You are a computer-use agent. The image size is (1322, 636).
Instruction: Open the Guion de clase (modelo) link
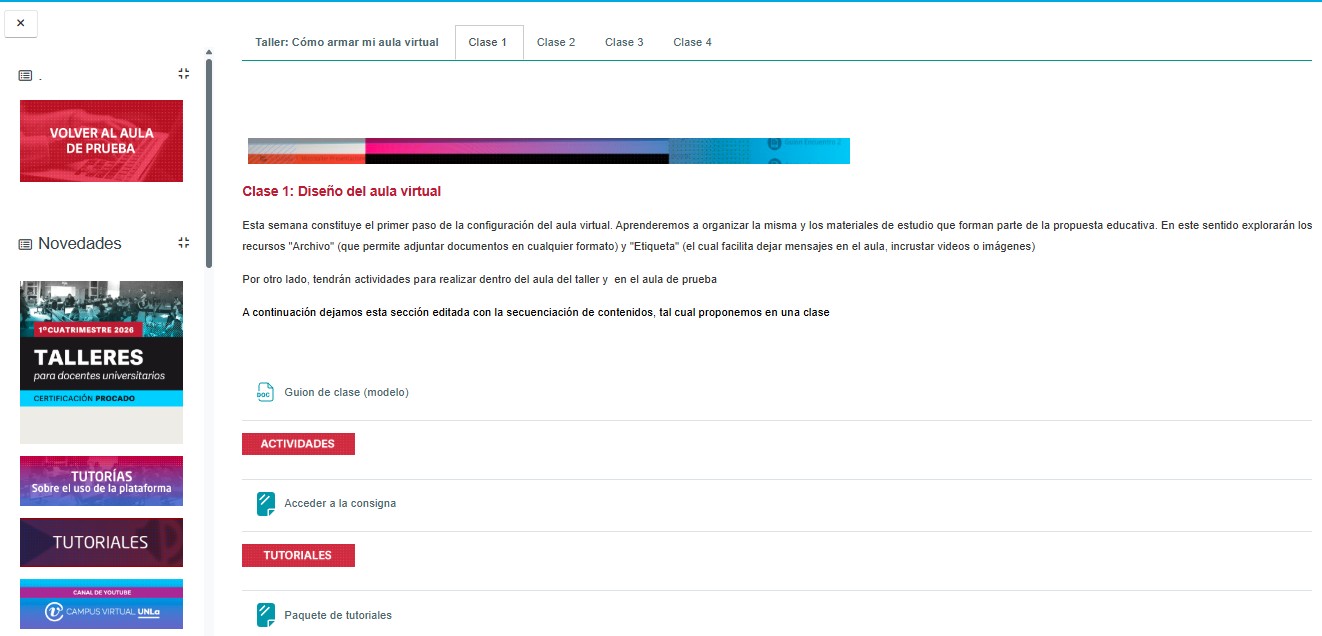pos(346,392)
